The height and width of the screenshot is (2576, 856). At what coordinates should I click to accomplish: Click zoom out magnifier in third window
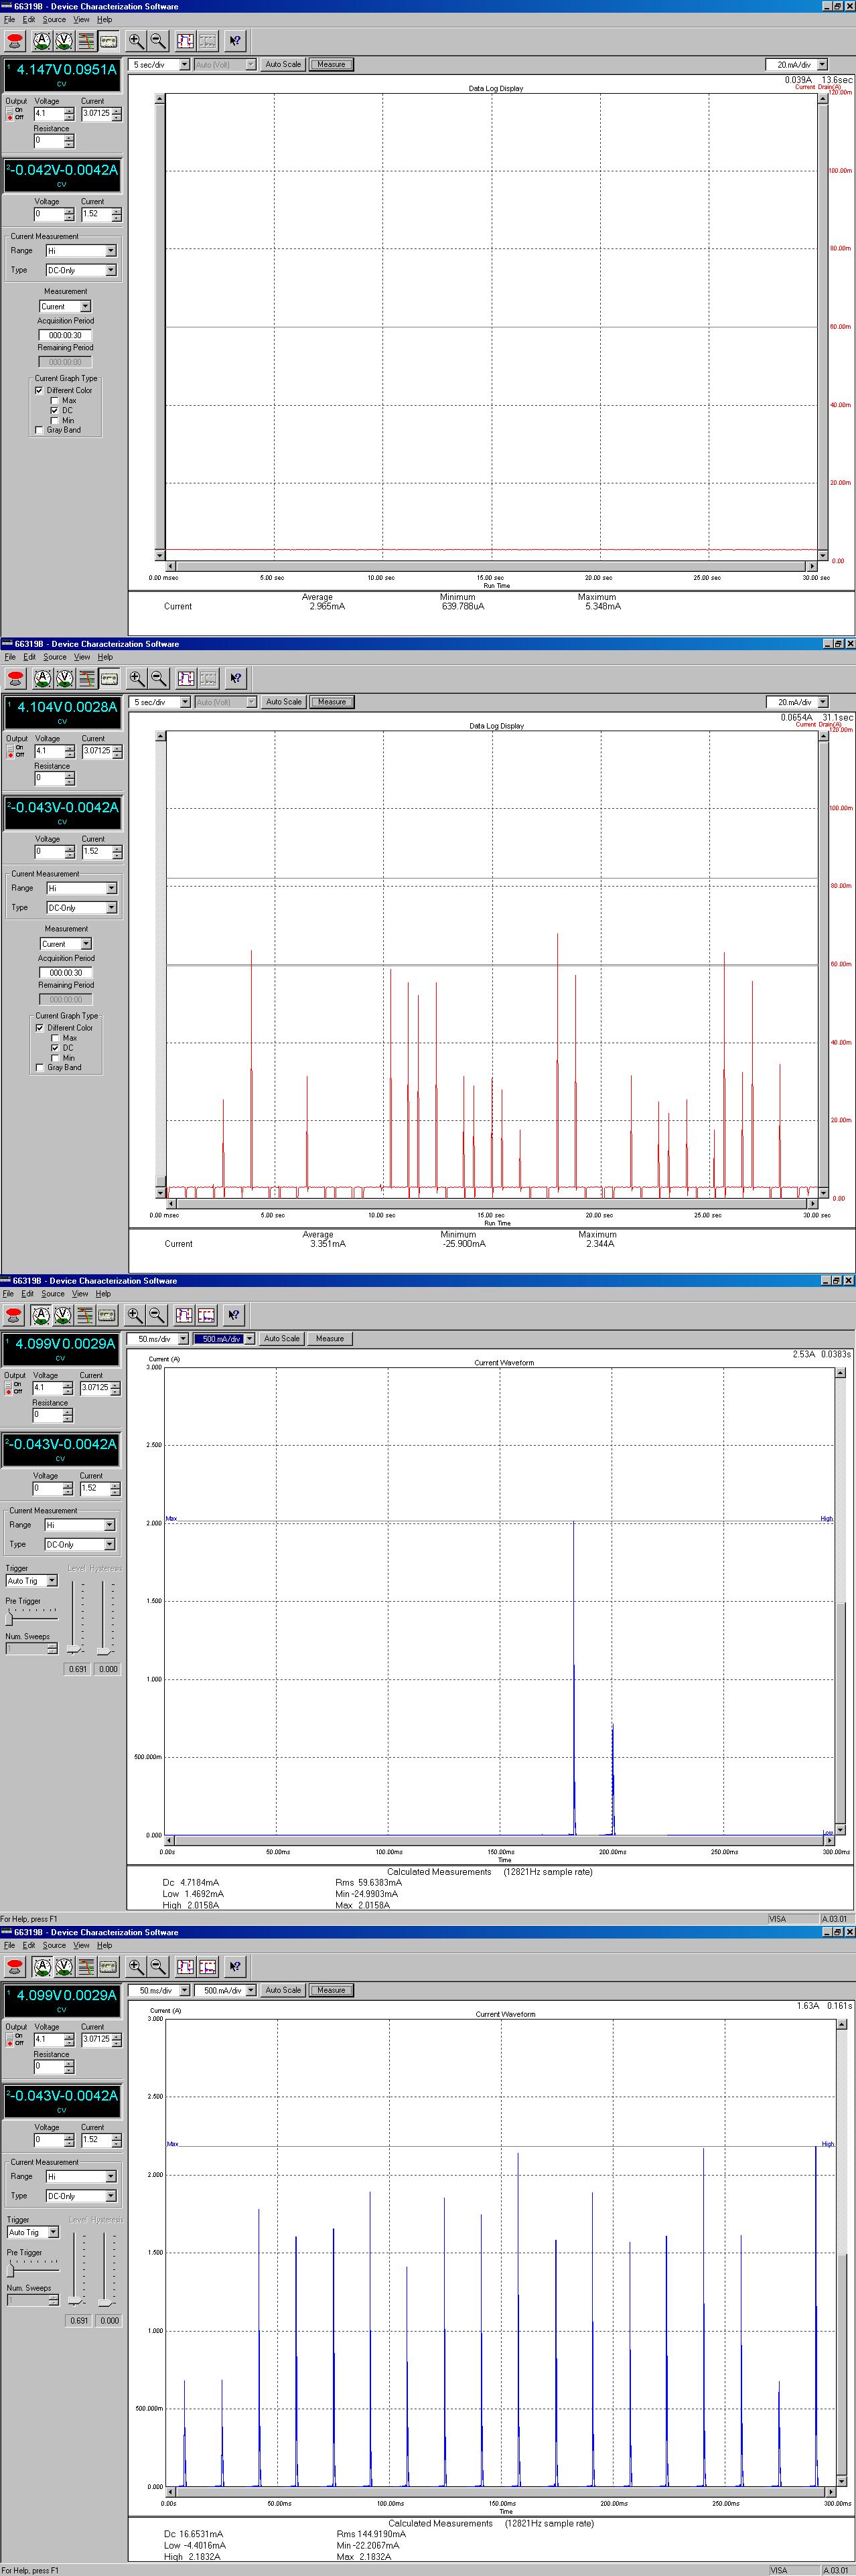[x=157, y=1315]
